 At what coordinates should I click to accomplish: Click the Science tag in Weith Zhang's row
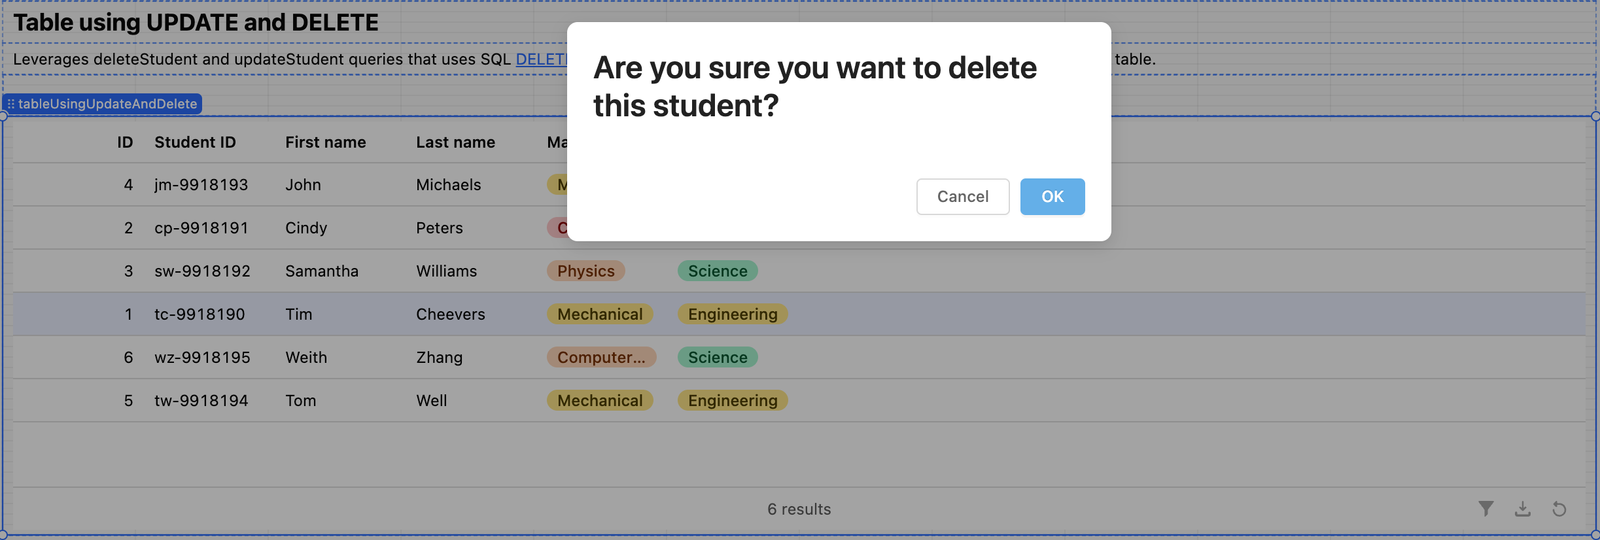click(x=717, y=357)
